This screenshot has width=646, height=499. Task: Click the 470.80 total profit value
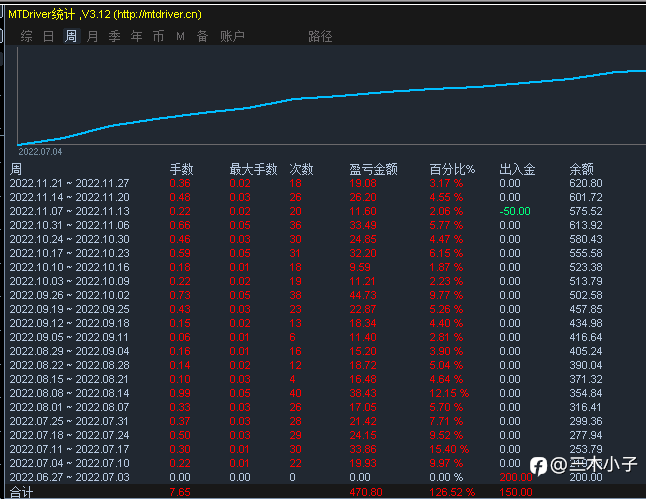click(x=366, y=492)
